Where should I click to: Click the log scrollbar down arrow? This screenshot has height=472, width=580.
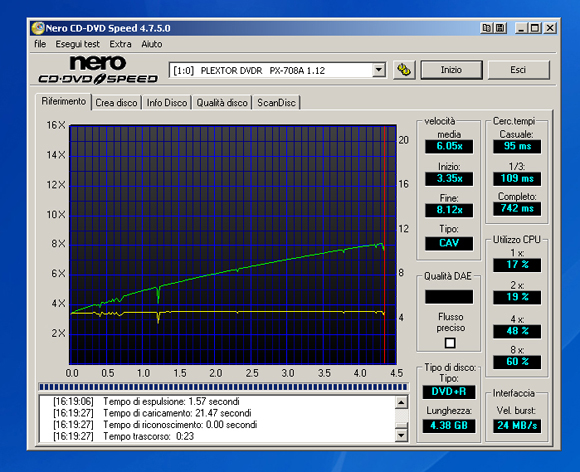[x=401, y=435]
